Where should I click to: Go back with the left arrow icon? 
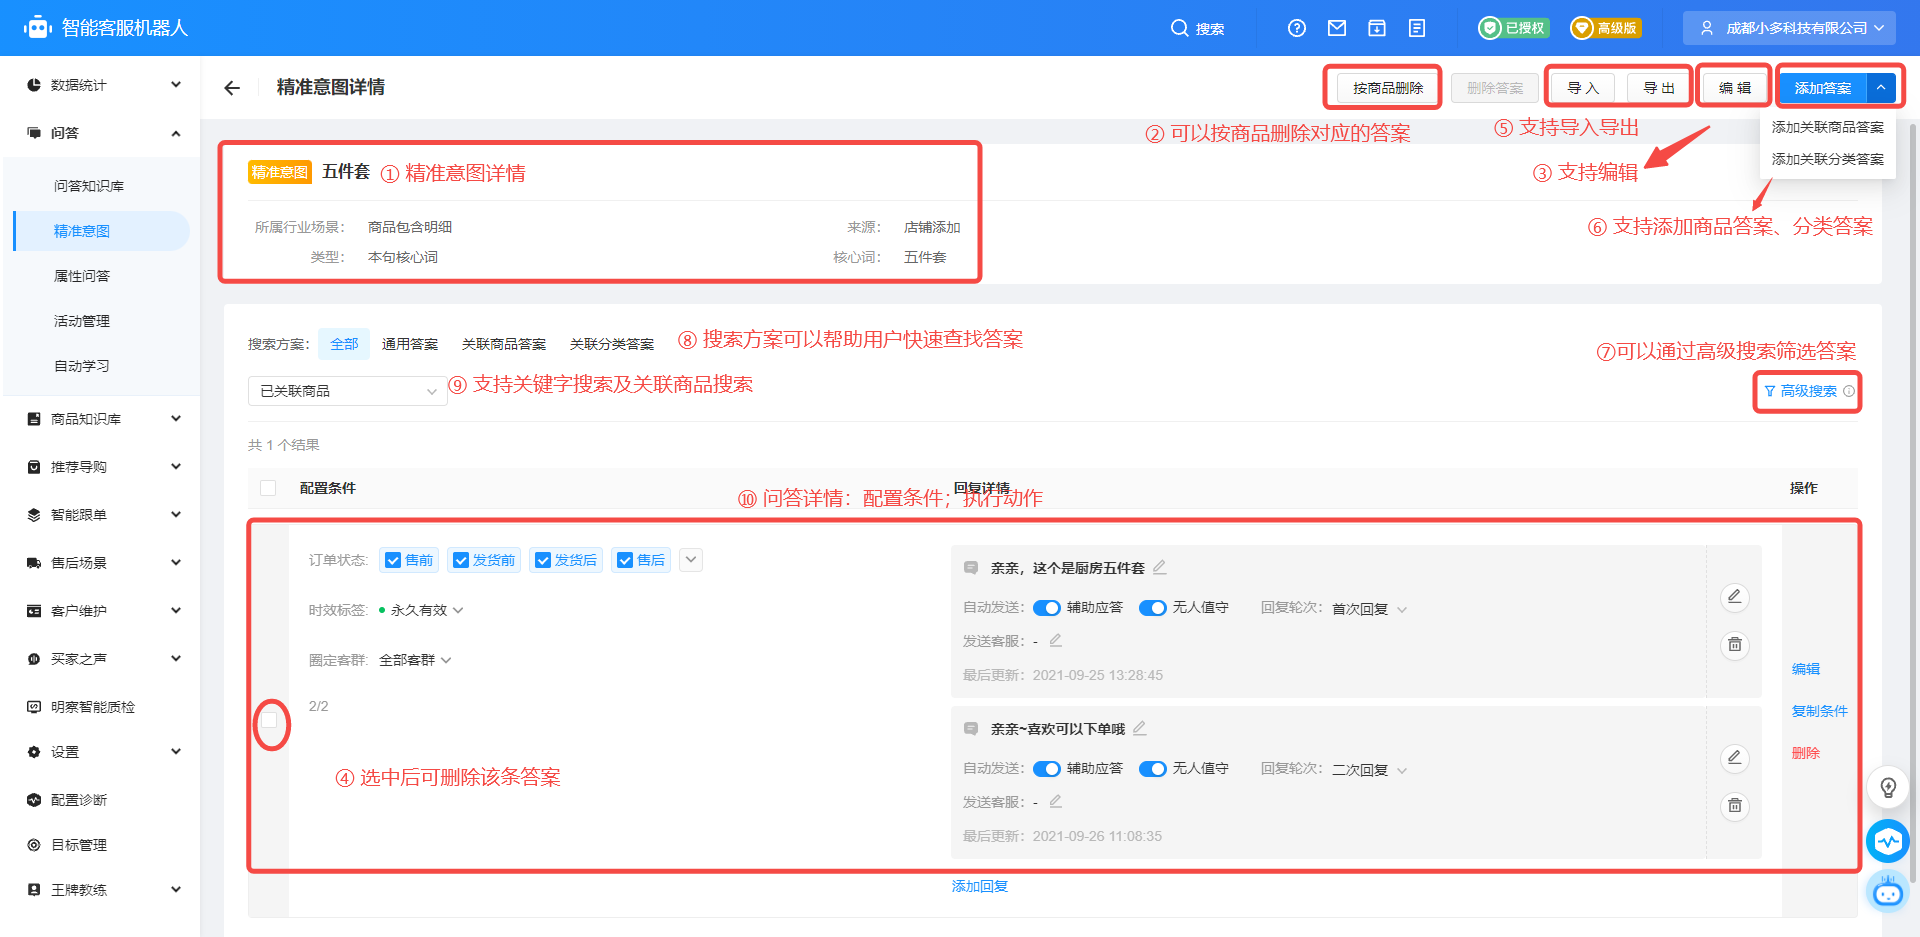click(x=232, y=88)
